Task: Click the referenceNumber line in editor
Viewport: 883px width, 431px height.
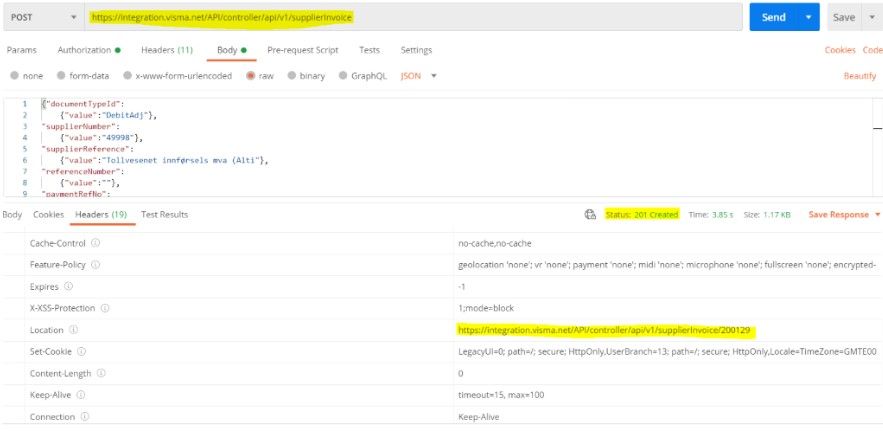Action: tap(83, 172)
